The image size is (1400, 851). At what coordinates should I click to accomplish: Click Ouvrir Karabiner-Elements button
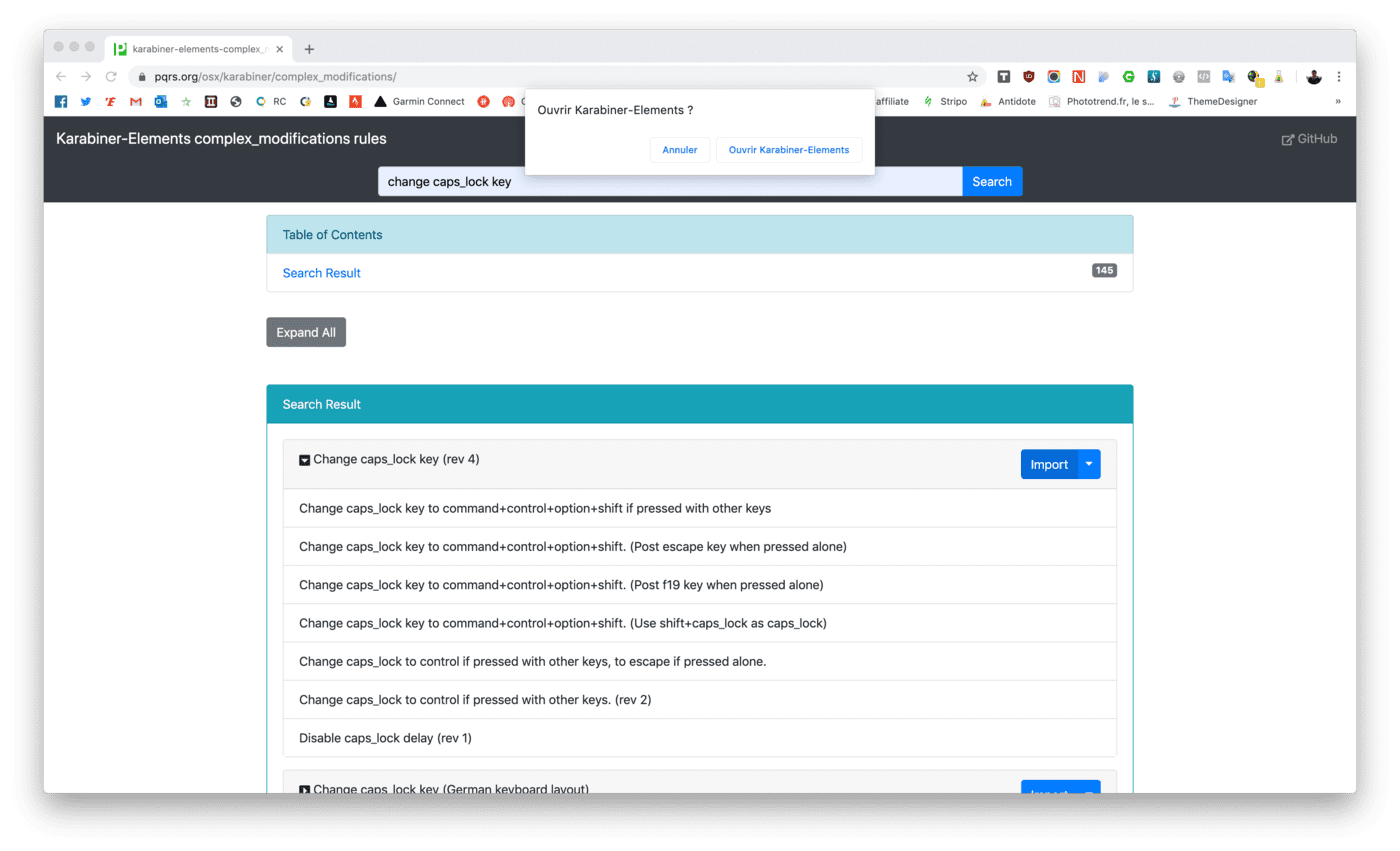click(x=789, y=150)
